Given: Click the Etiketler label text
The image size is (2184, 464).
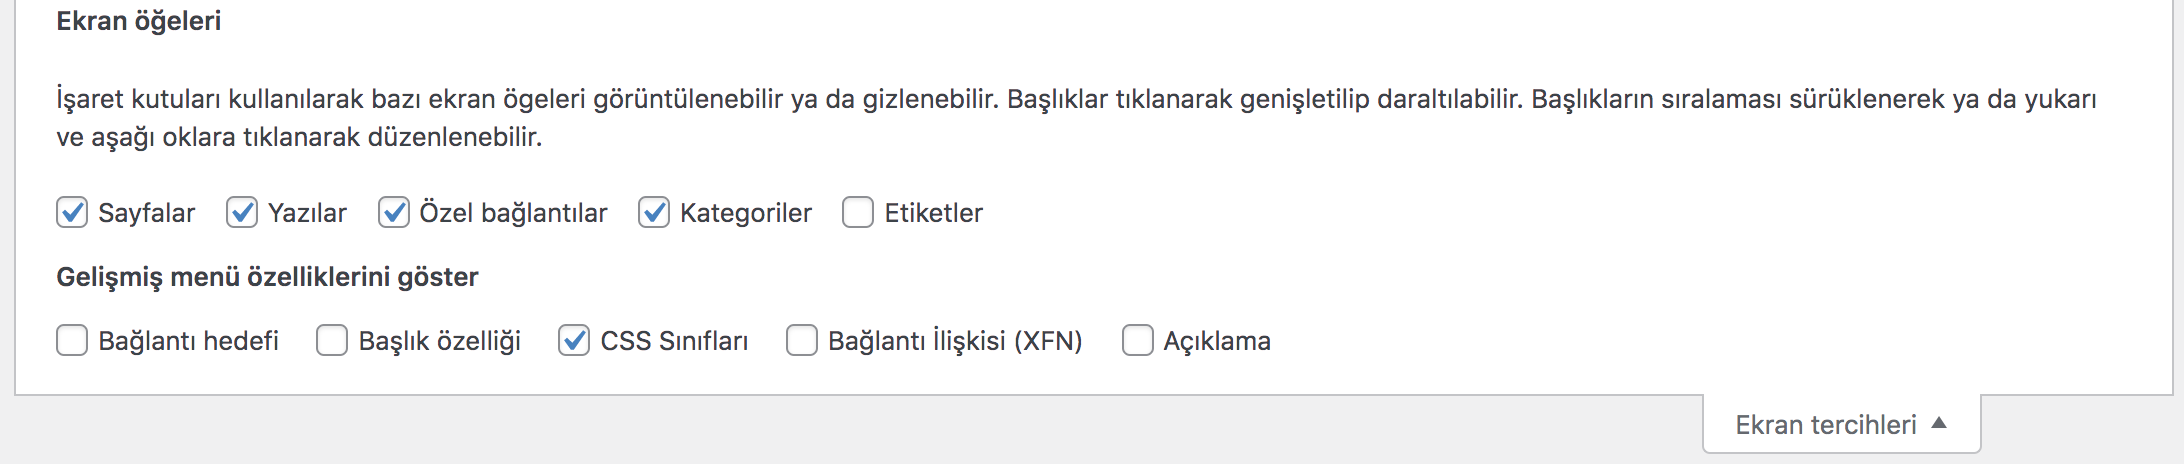Looking at the screenshot, I should [933, 213].
